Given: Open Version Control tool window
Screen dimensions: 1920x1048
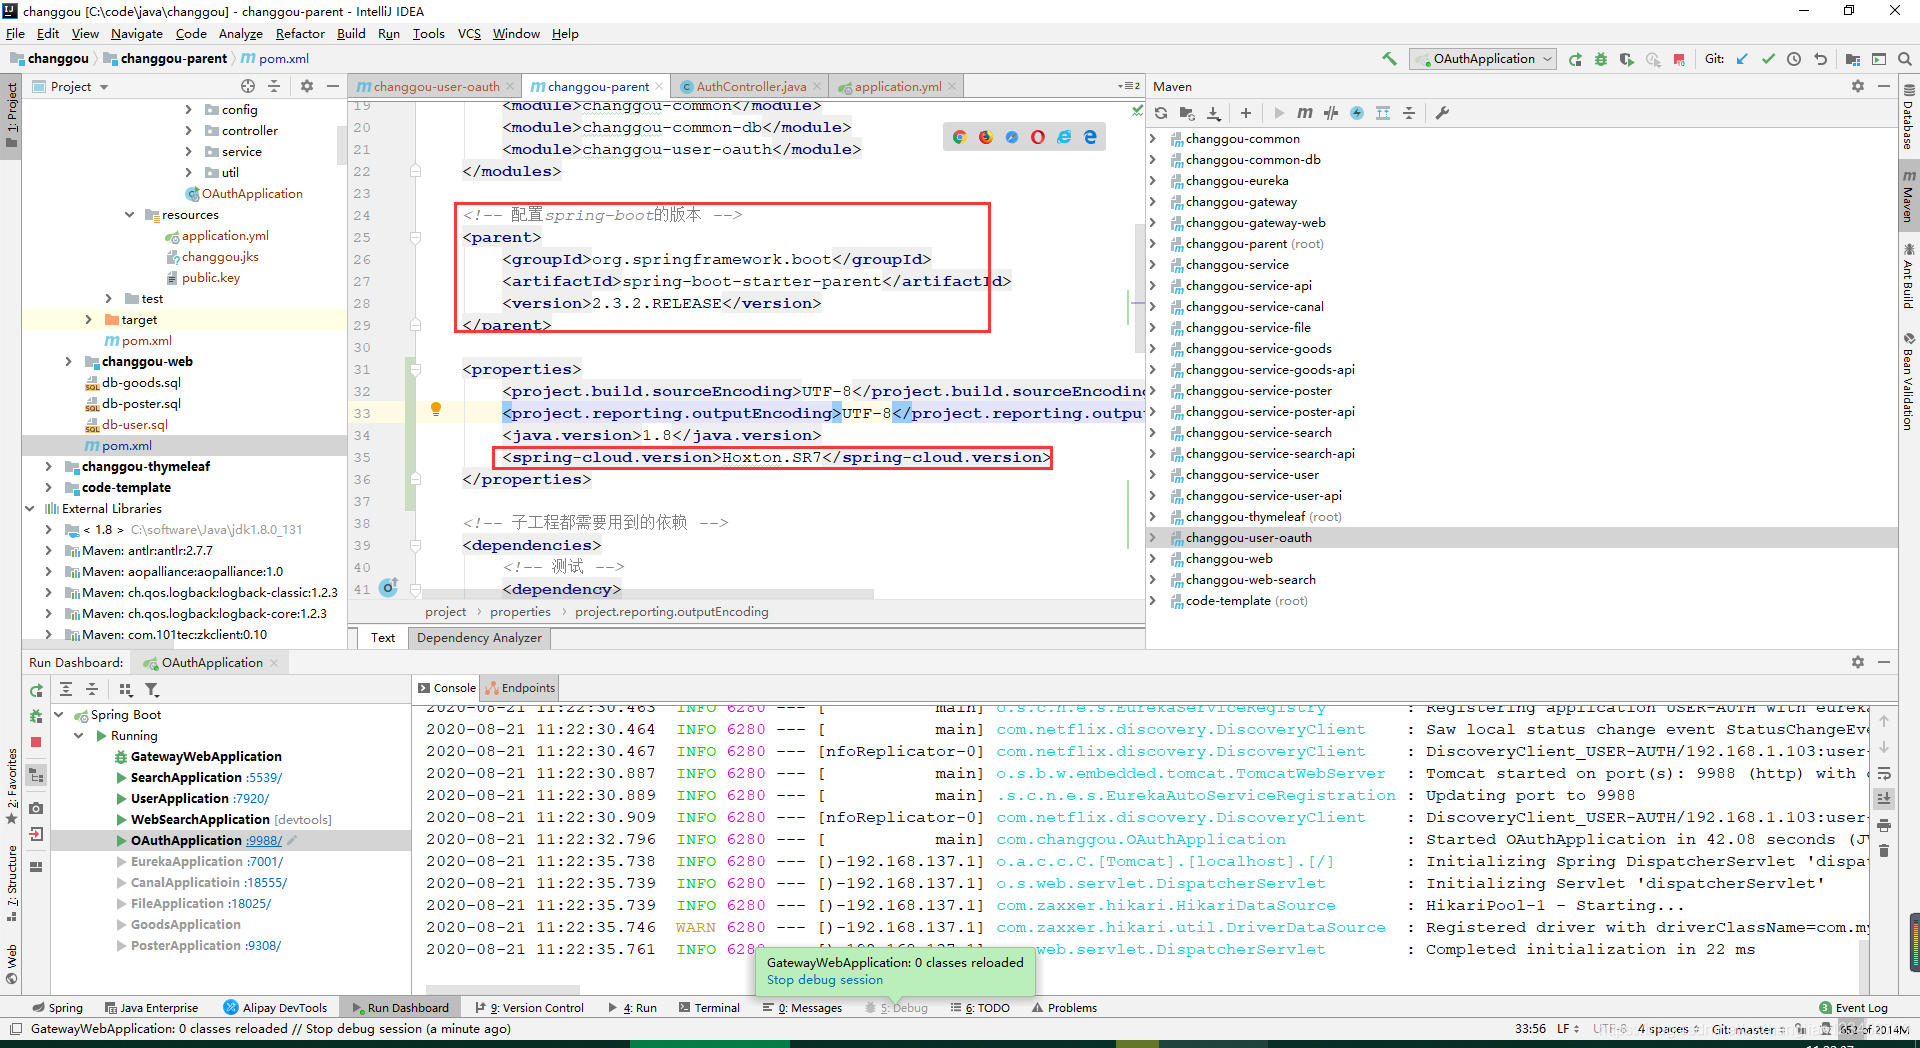Looking at the screenshot, I should (x=531, y=1008).
